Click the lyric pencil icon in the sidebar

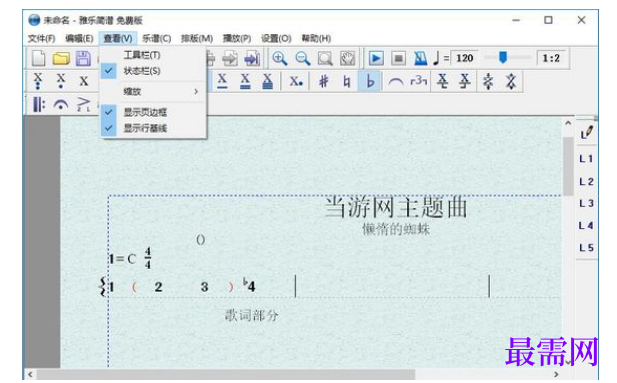point(586,132)
